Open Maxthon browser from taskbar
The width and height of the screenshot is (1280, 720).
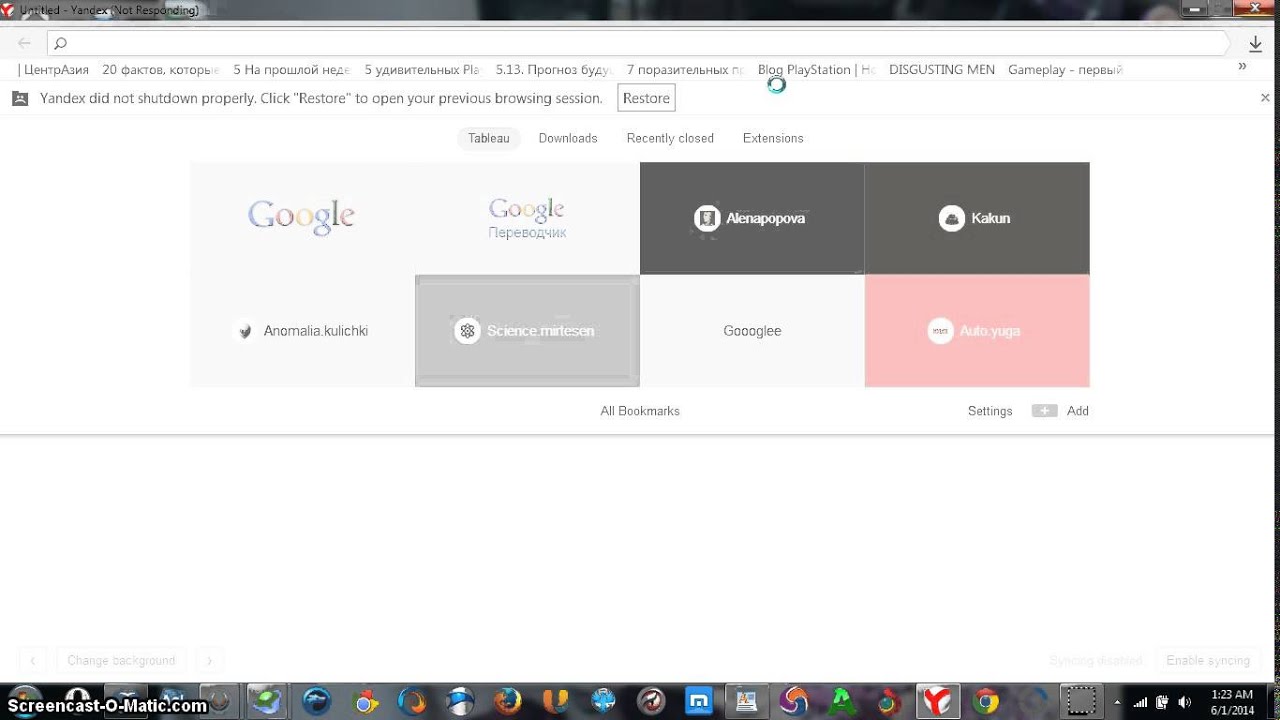coord(701,701)
